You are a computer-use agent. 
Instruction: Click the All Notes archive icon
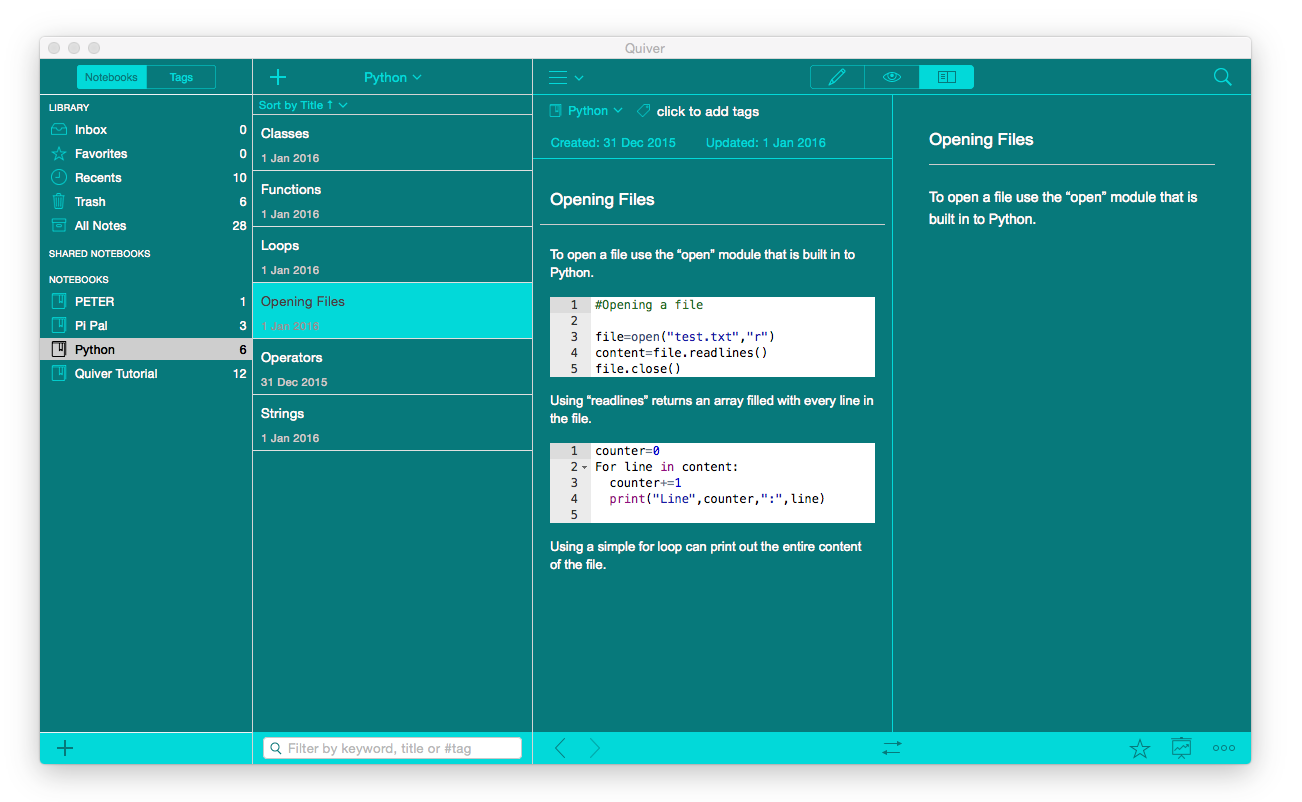[59, 226]
